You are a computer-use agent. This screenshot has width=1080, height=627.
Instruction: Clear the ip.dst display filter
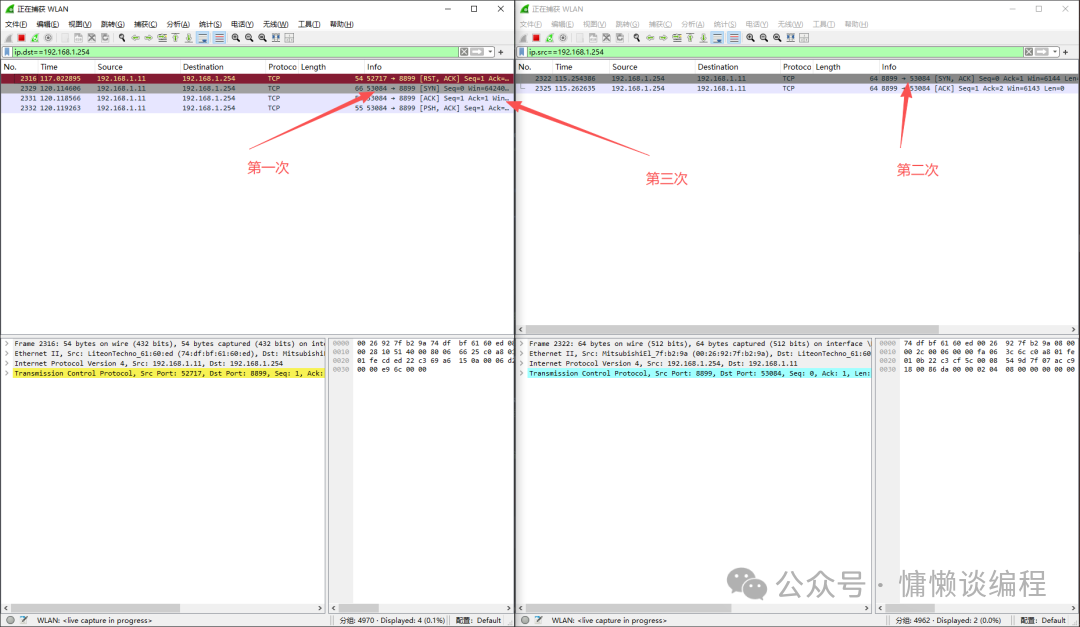click(464, 52)
